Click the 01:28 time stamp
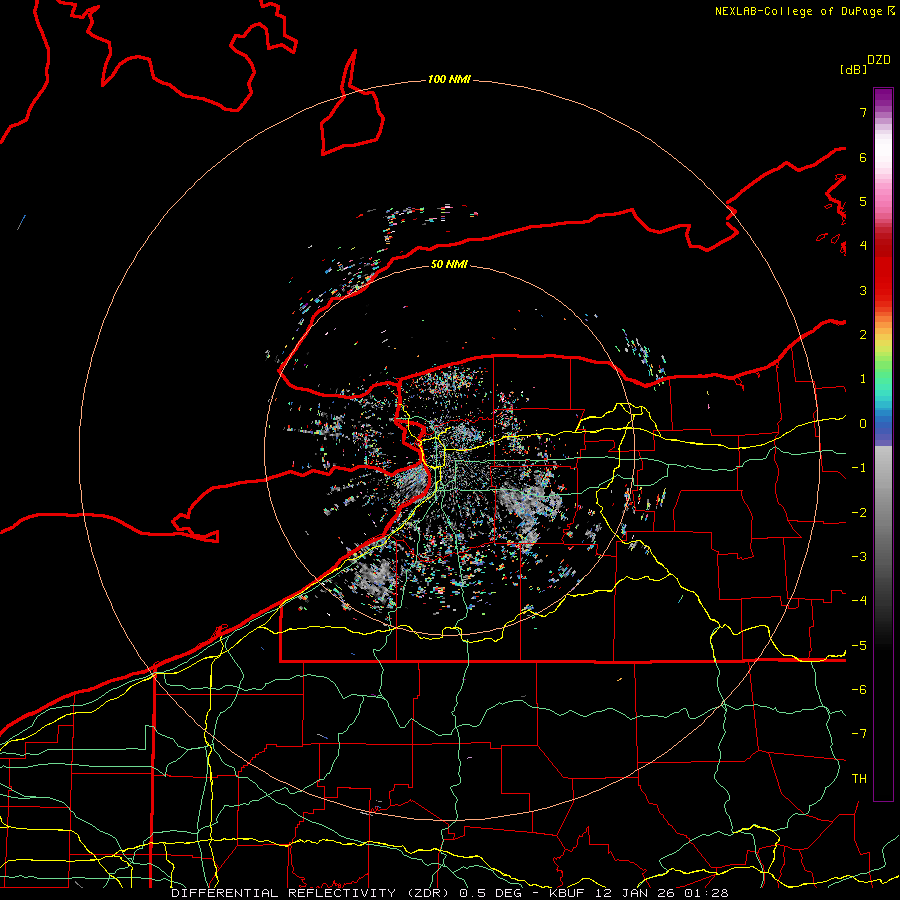The image size is (900, 900). pos(707,893)
